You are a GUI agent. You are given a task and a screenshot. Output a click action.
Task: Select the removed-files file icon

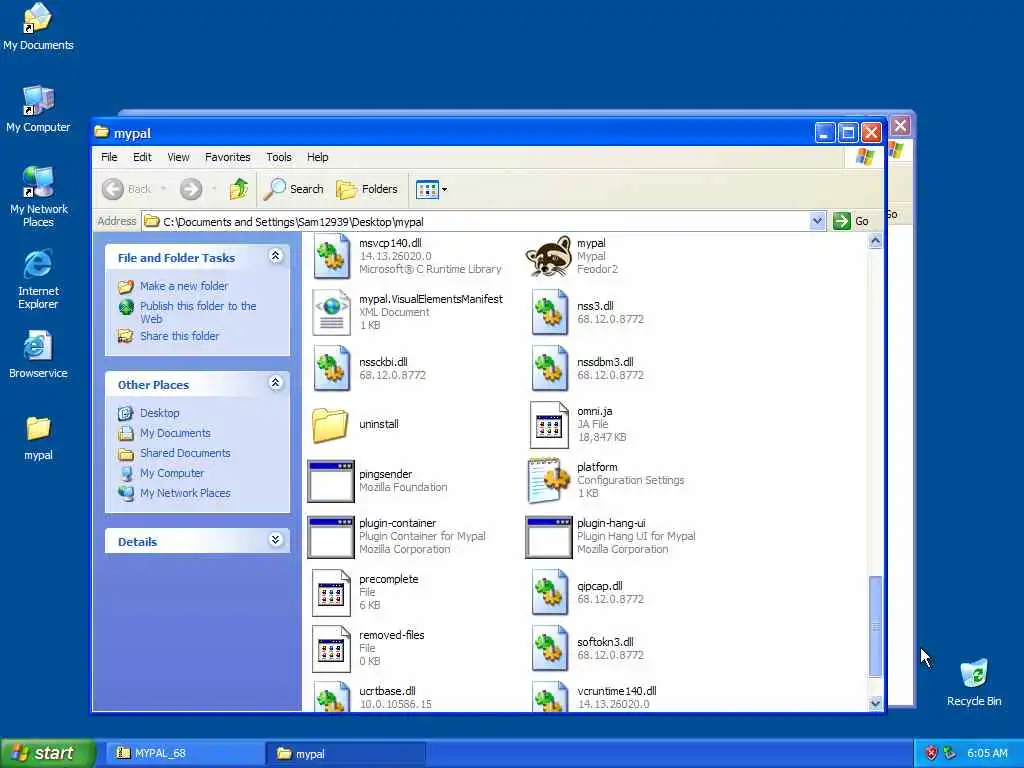point(331,649)
